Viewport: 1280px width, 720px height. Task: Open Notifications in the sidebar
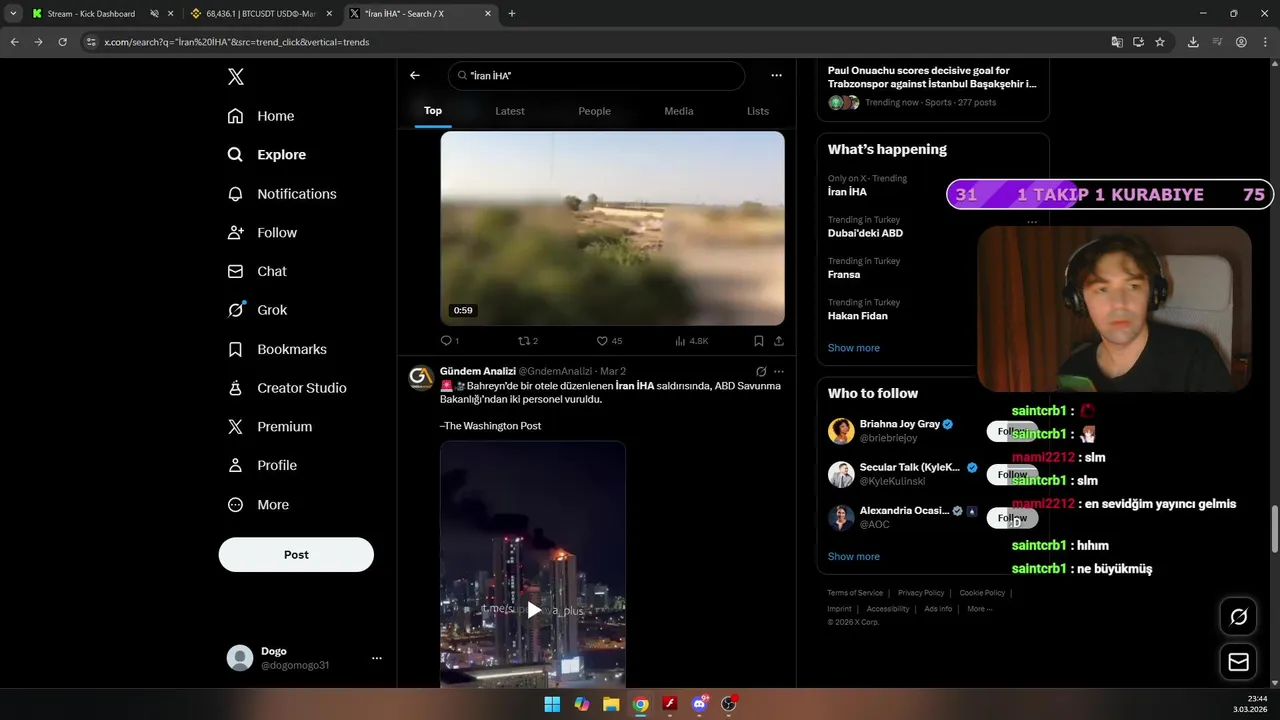tap(282, 194)
